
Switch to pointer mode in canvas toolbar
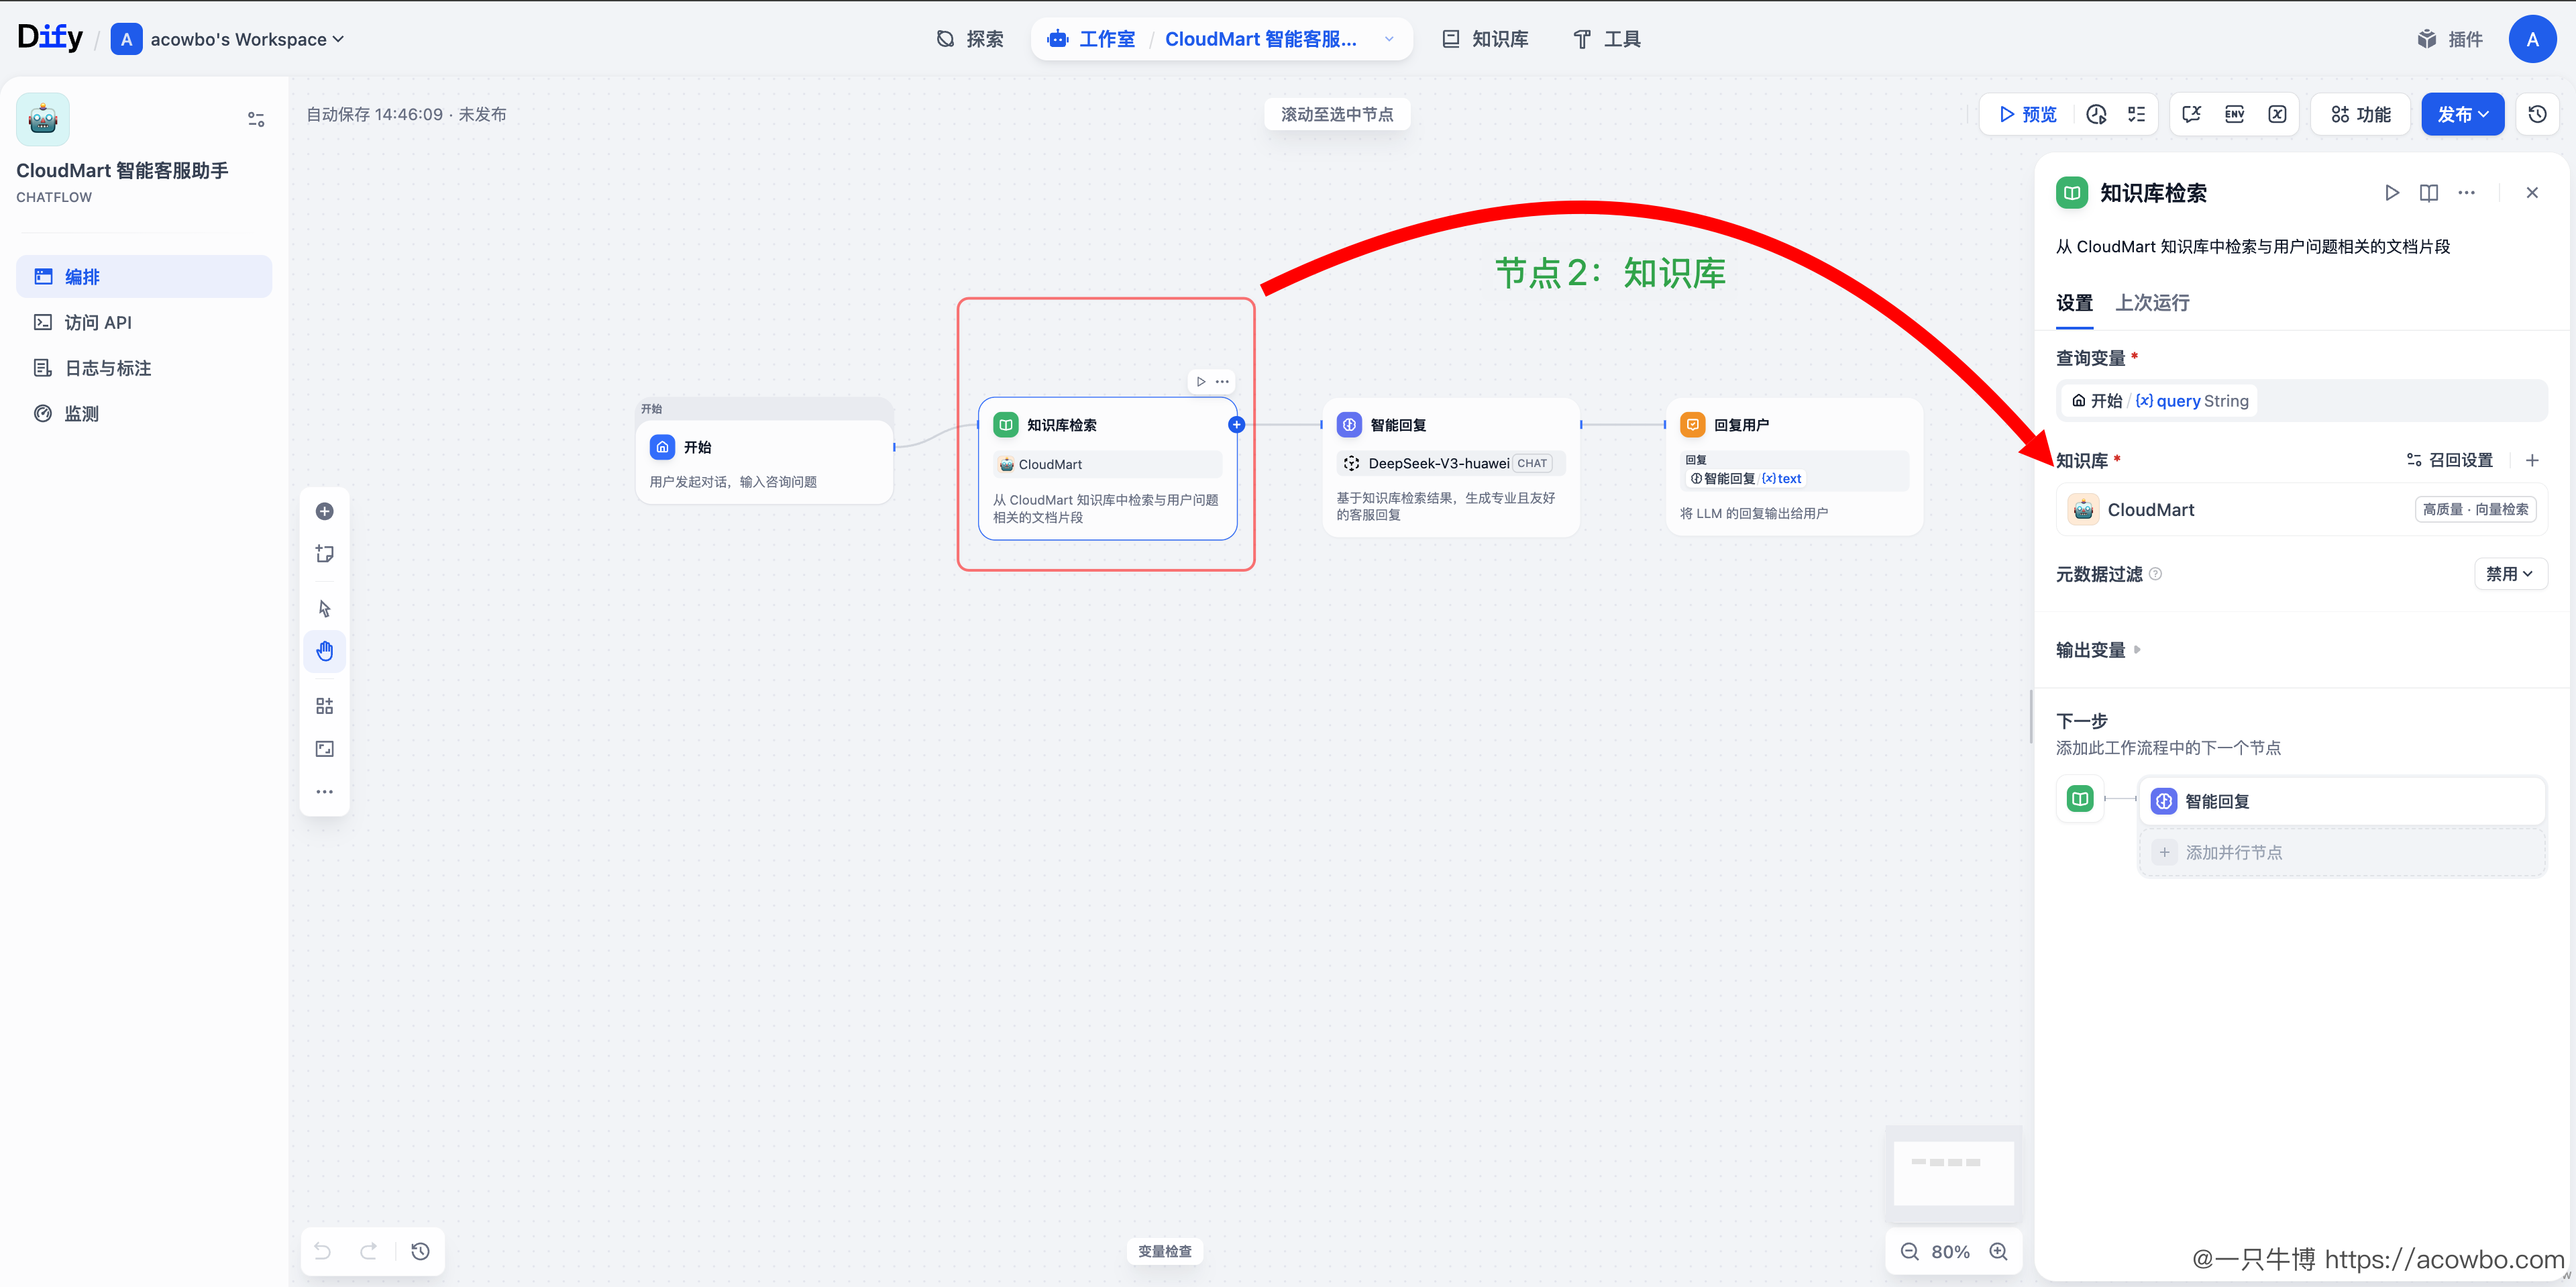(x=324, y=608)
